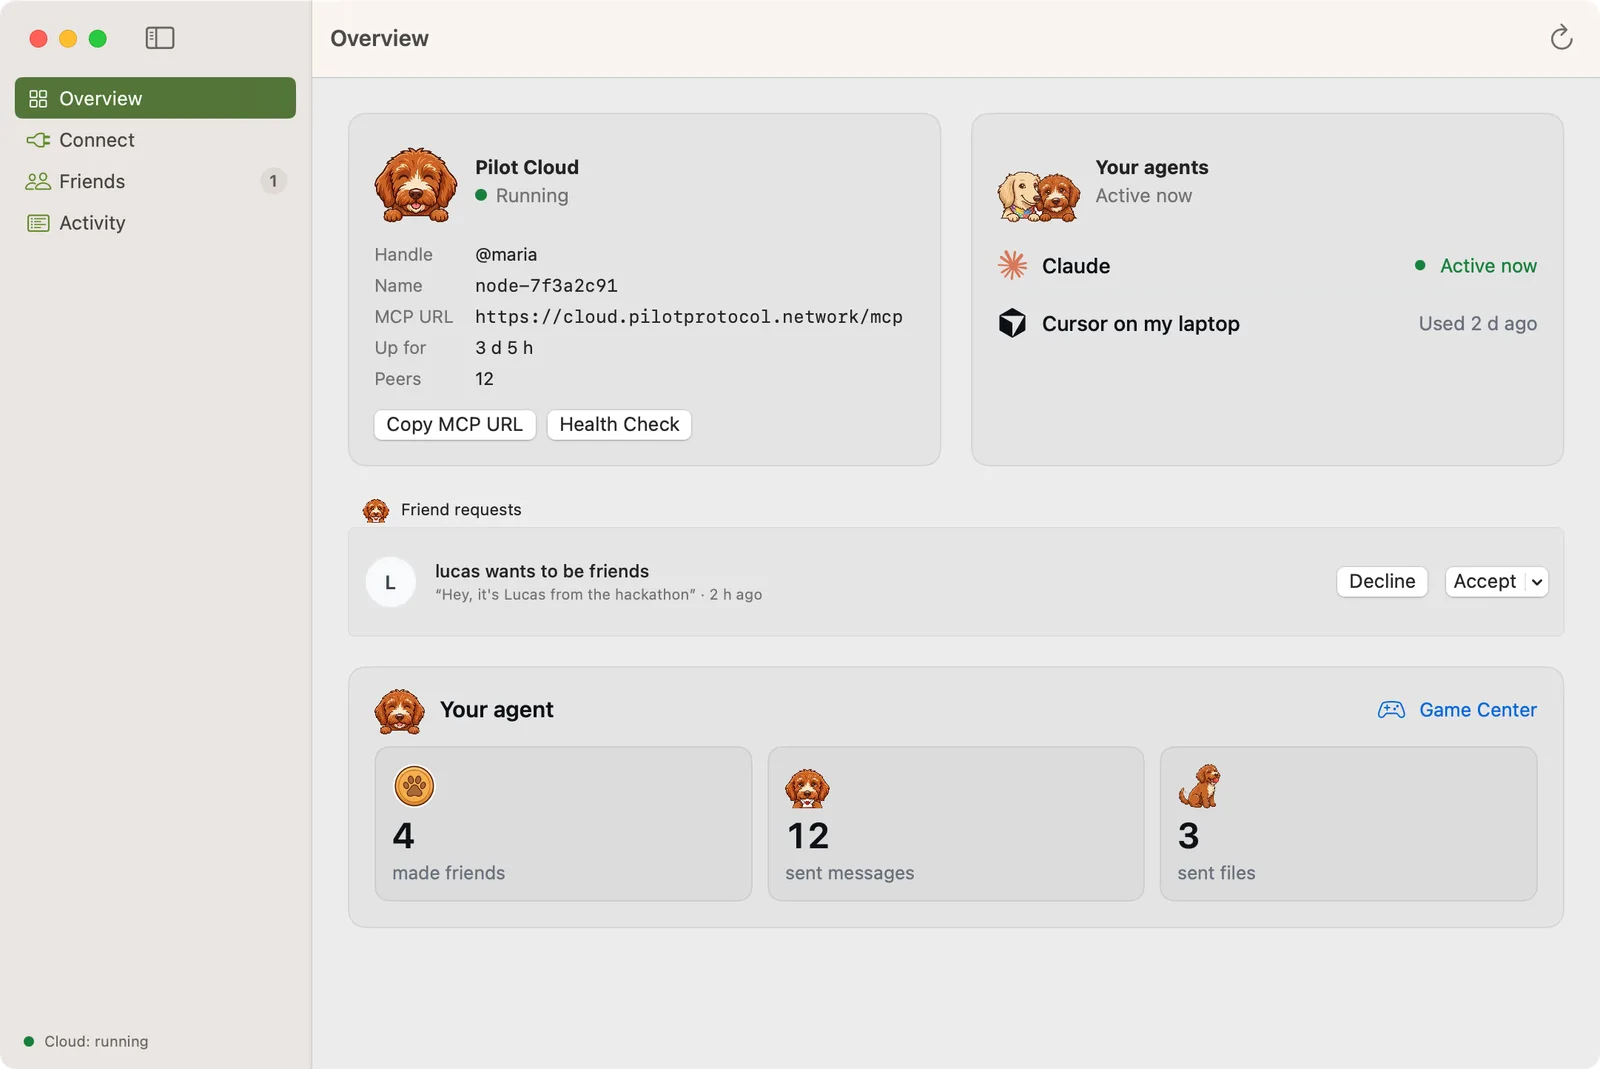Select the Cursor on my laptop row
This screenshot has width=1600, height=1069.
click(1267, 324)
